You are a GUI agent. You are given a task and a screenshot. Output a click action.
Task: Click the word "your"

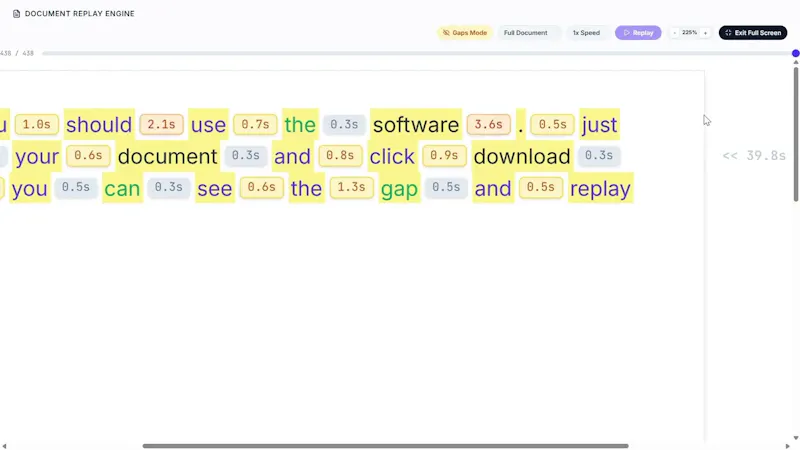coord(37,156)
